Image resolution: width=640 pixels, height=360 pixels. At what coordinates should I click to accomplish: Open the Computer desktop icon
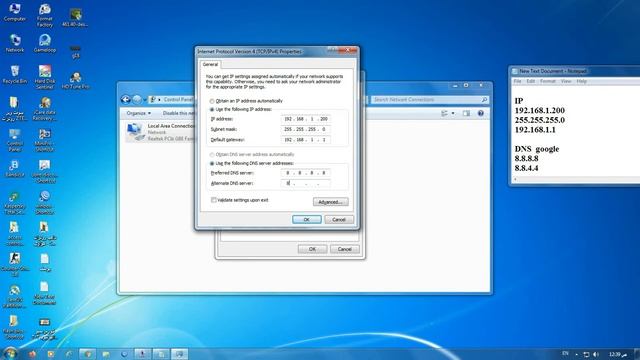[x=15, y=12]
